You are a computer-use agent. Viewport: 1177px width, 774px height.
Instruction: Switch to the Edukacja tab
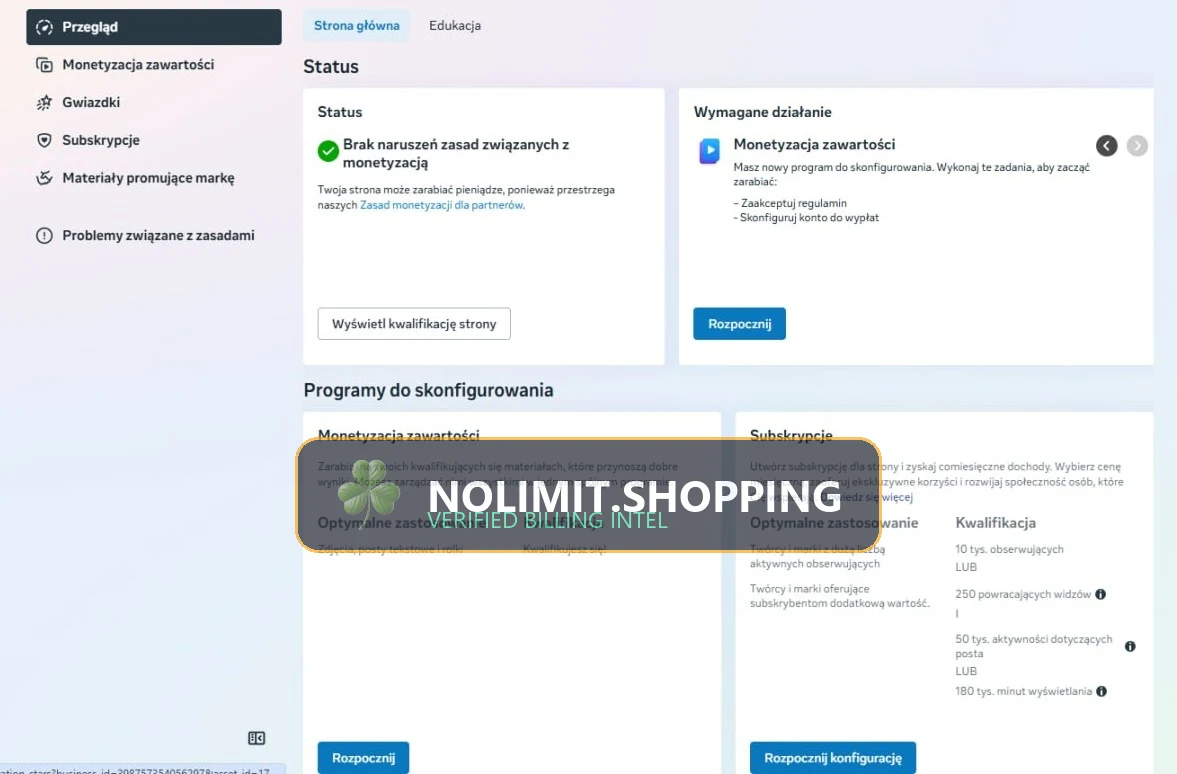click(455, 26)
